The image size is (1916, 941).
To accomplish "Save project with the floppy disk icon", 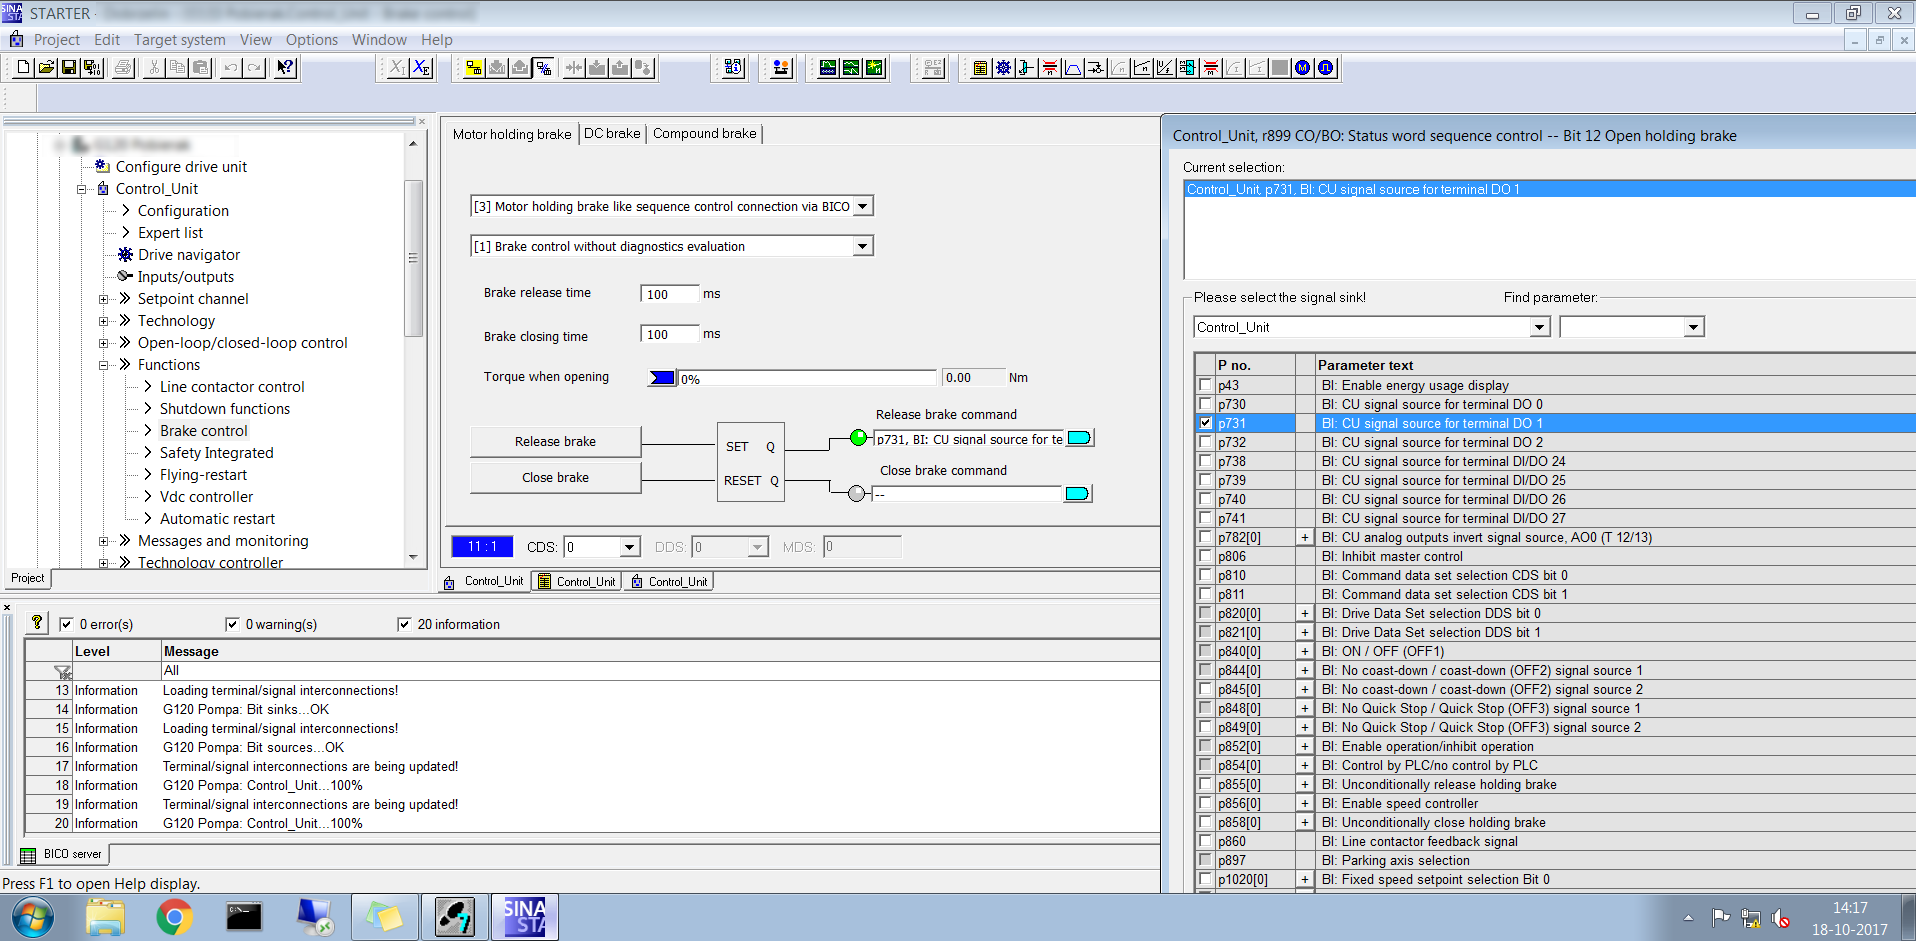I will tap(69, 68).
